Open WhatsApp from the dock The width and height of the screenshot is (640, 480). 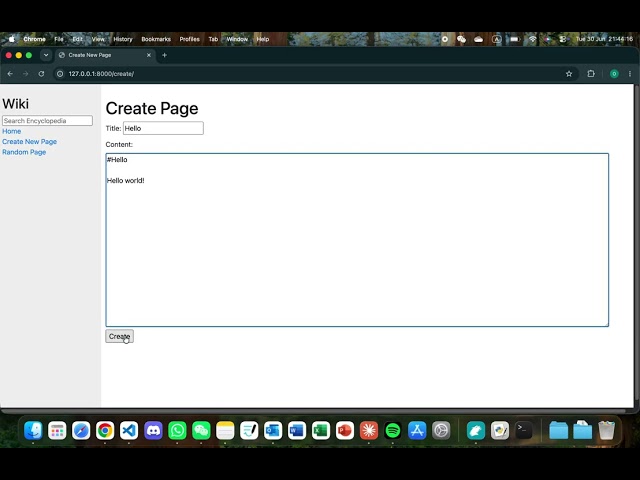(x=177, y=430)
